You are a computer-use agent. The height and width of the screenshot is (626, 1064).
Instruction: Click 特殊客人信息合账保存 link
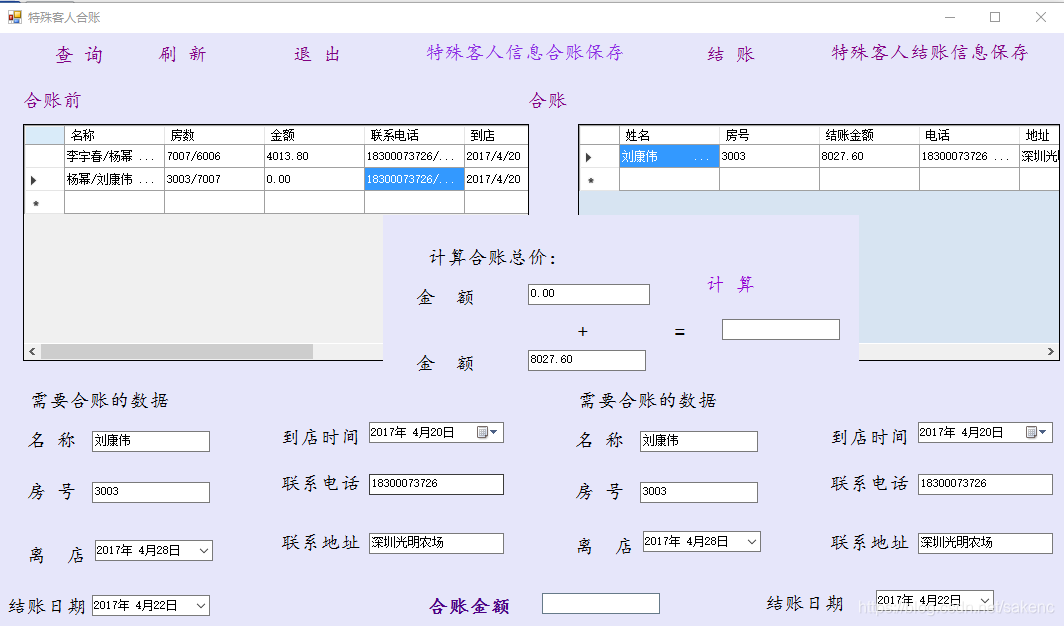tap(524, 53)
